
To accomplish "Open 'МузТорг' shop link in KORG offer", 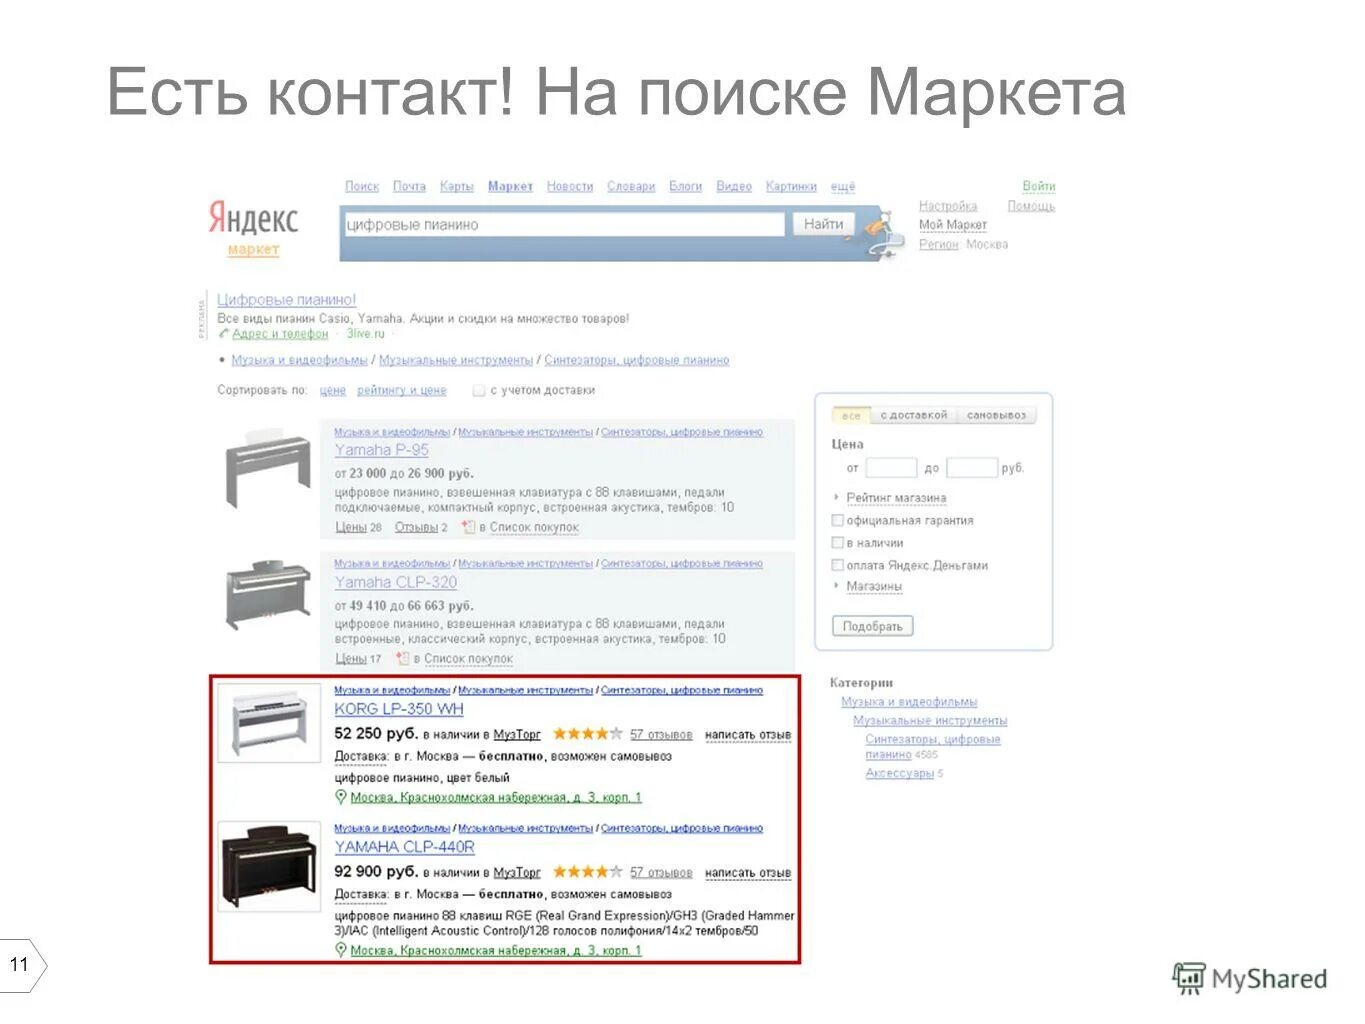I will coord(517,735).
